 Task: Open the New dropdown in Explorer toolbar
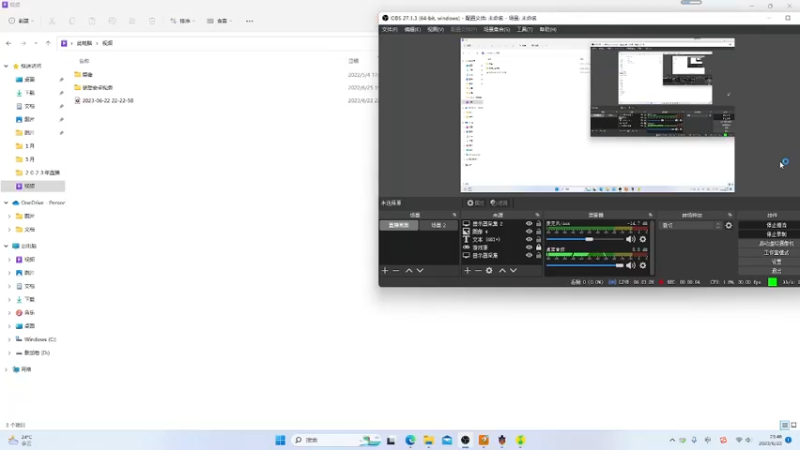21,21
